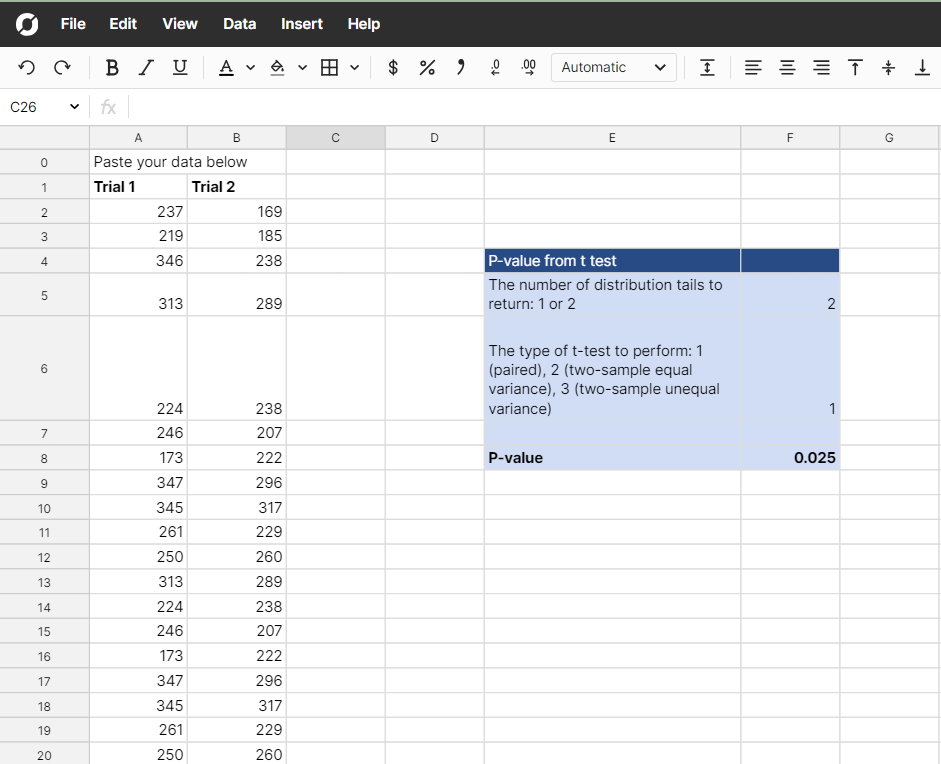Toggle underline formatting

[x=180, y=67]
